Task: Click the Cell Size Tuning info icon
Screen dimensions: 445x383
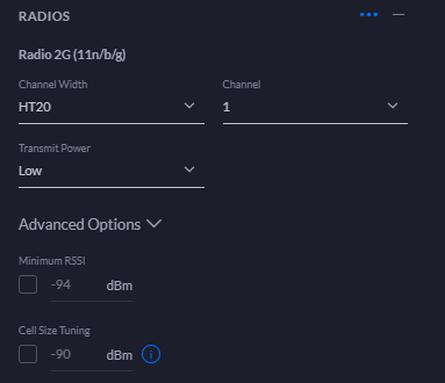Action: click(x=151, y=354)
